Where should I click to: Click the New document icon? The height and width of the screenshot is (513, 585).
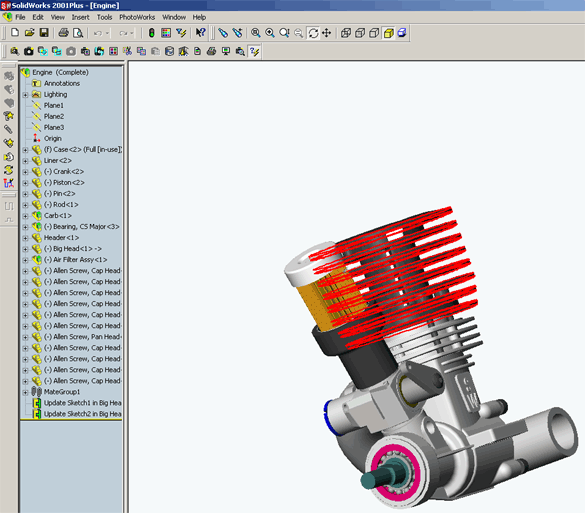point(15,33)
